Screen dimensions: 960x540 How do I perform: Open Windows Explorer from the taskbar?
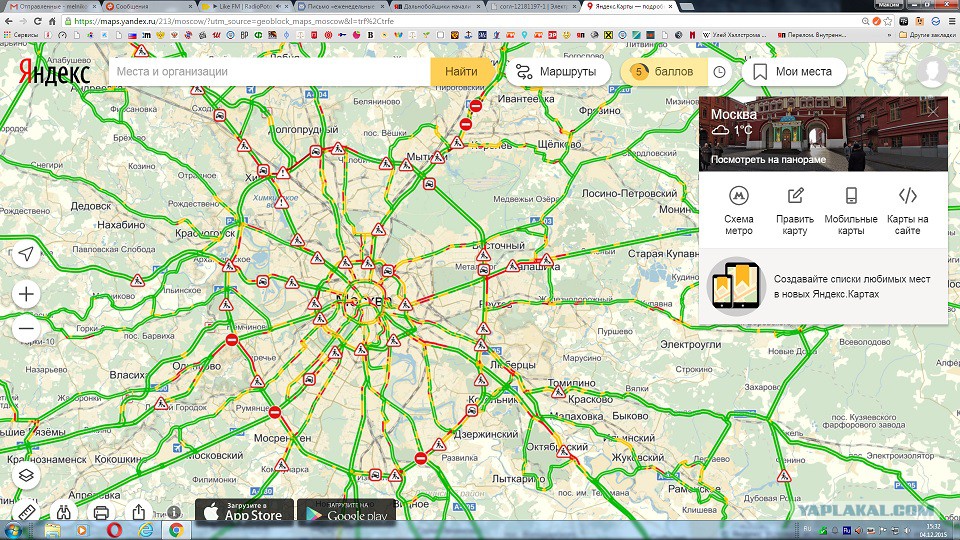point(52,530)
